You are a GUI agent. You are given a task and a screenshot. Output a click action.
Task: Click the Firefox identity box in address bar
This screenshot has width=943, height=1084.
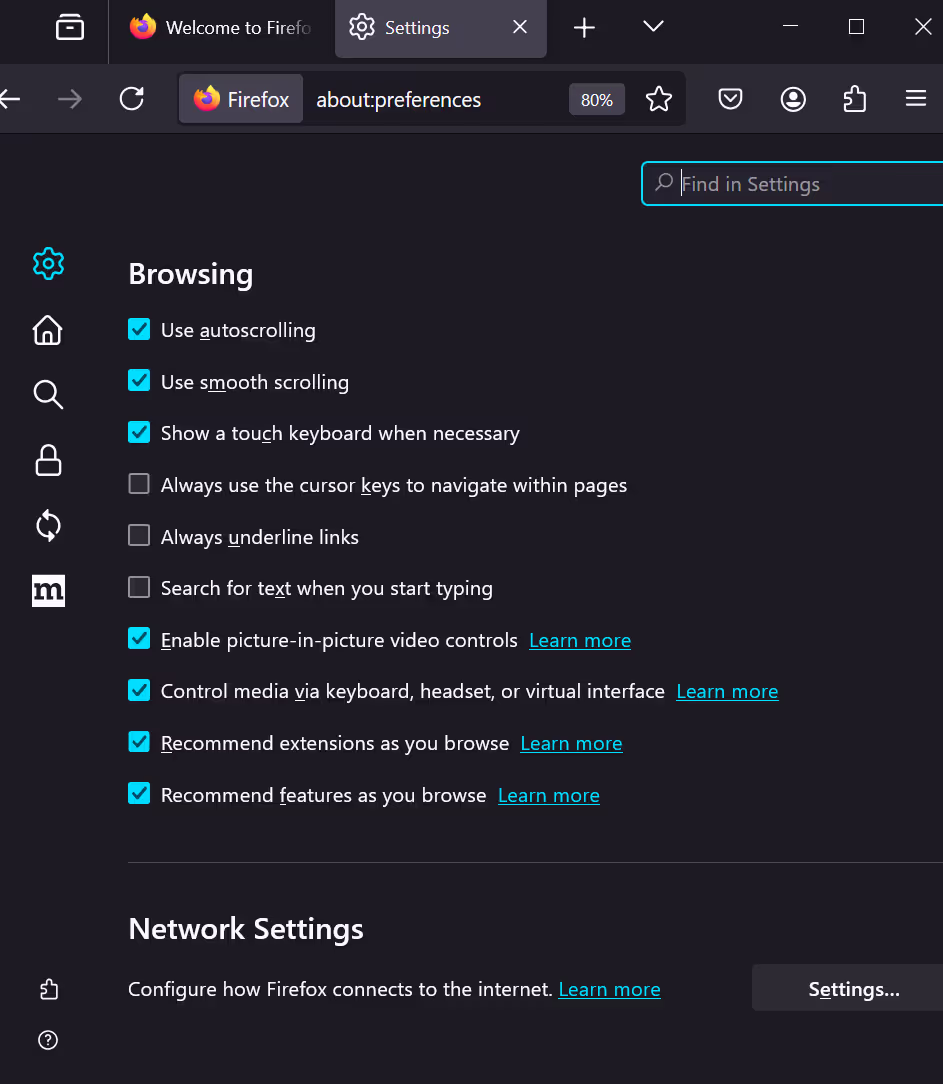point(241,99)
